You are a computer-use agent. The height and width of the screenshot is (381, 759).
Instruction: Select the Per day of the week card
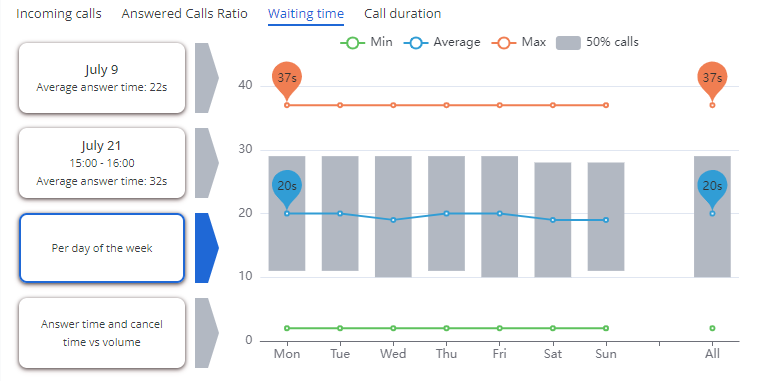(102, 248)
